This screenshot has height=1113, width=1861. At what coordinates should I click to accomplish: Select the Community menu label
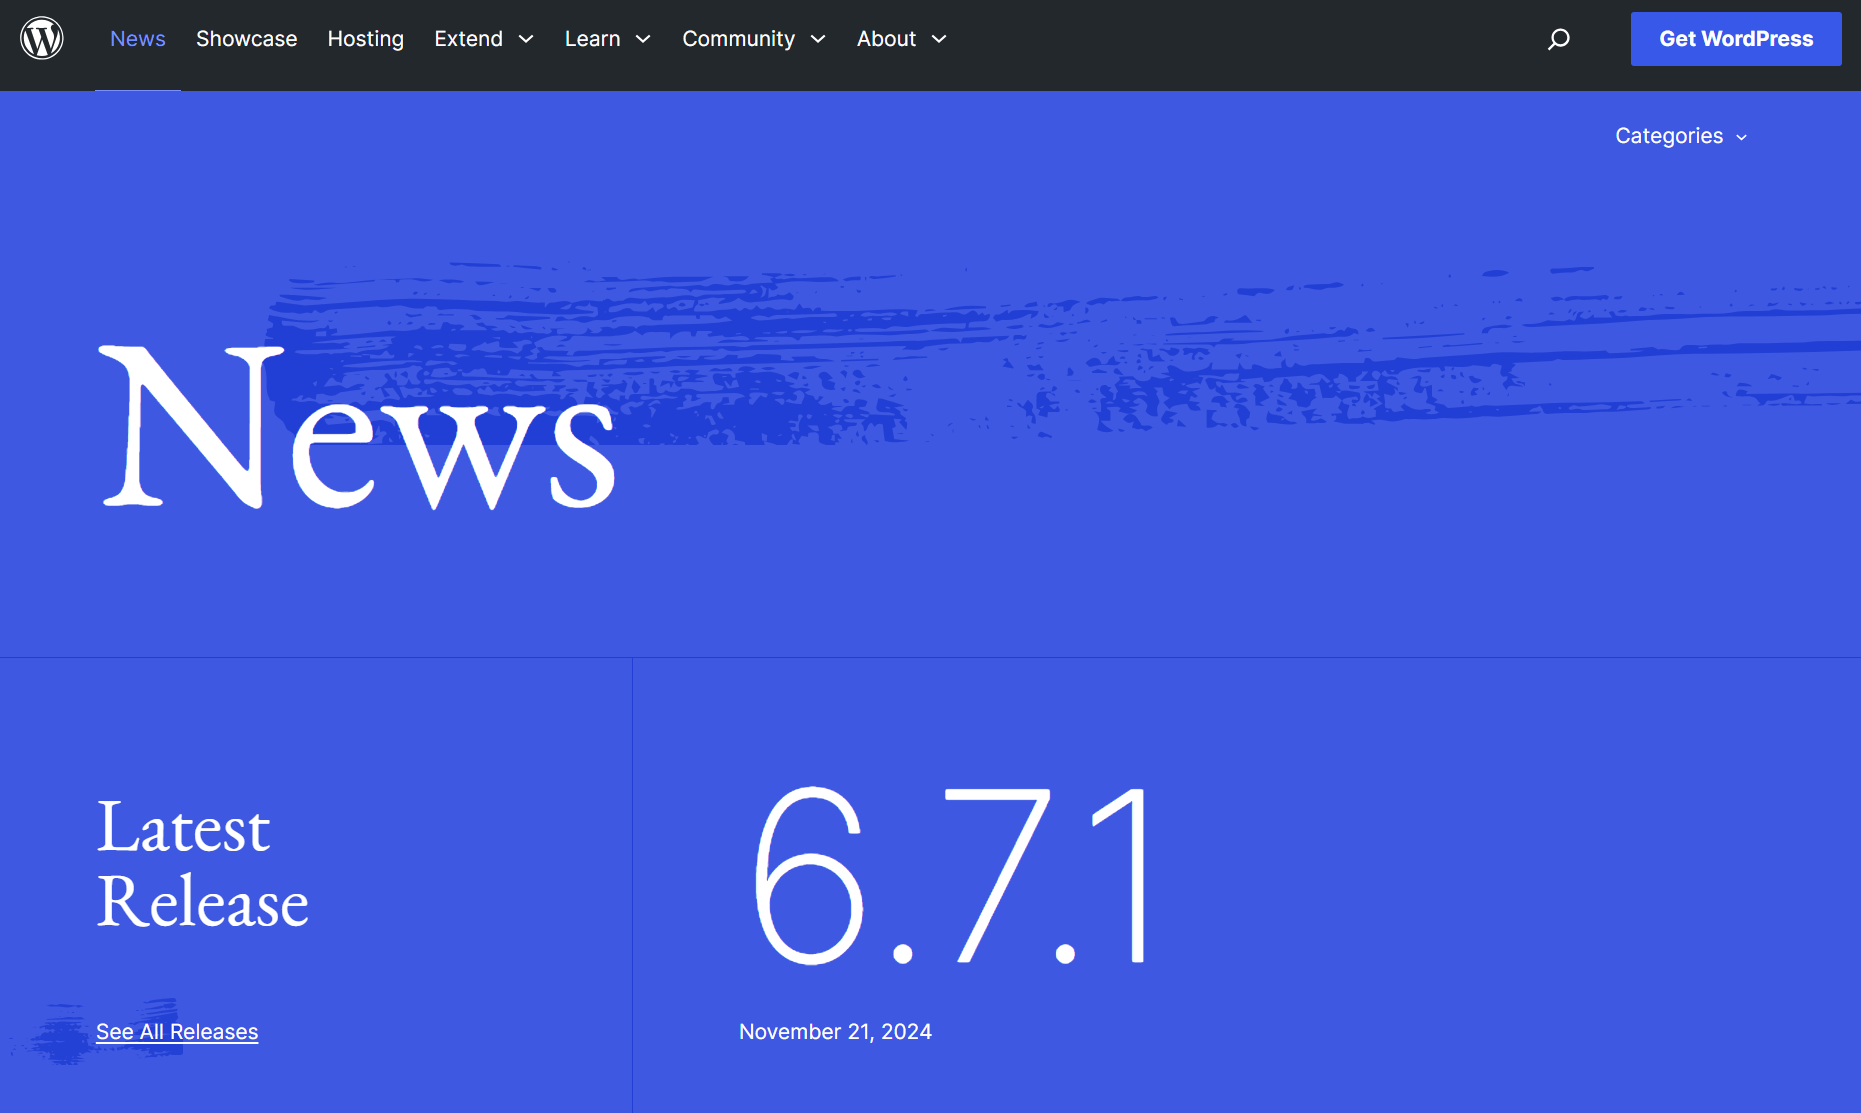click(x=738, y=39)
